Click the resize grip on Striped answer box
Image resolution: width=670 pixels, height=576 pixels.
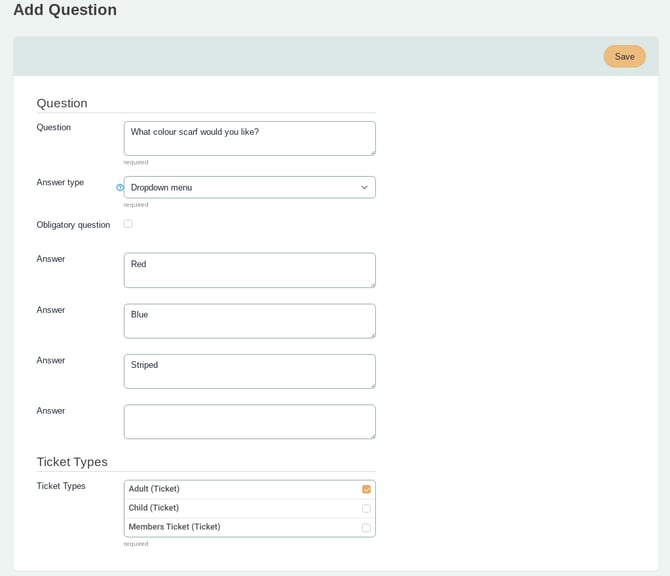[x=372, y=385]
